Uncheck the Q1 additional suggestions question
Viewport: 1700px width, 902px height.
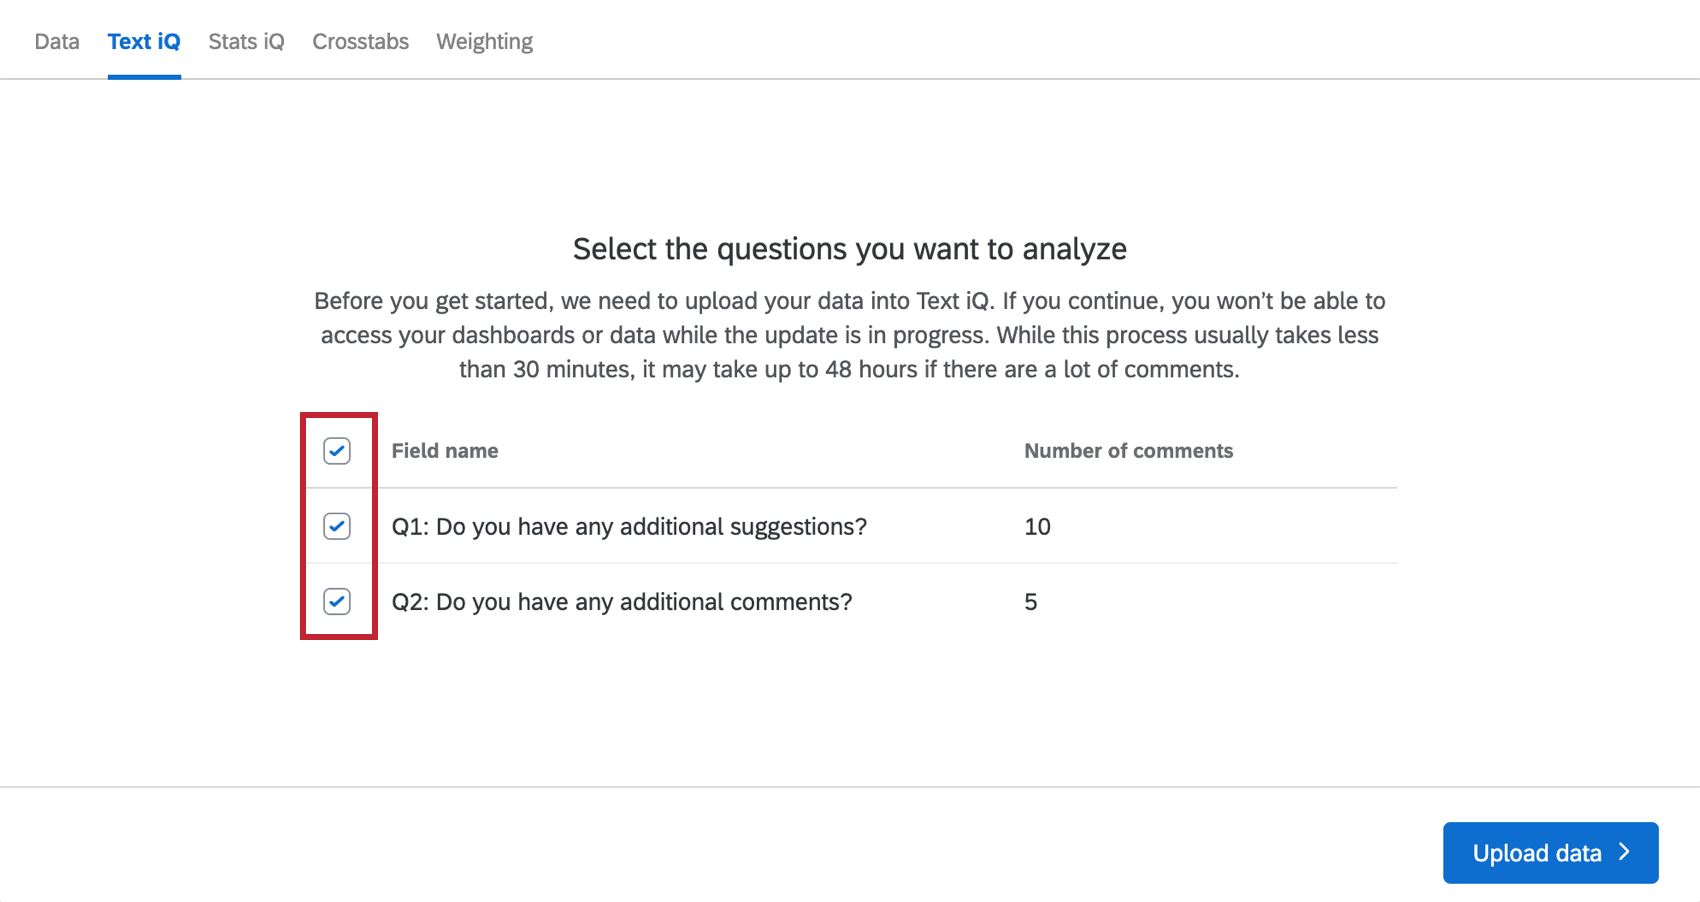[337, 526]
